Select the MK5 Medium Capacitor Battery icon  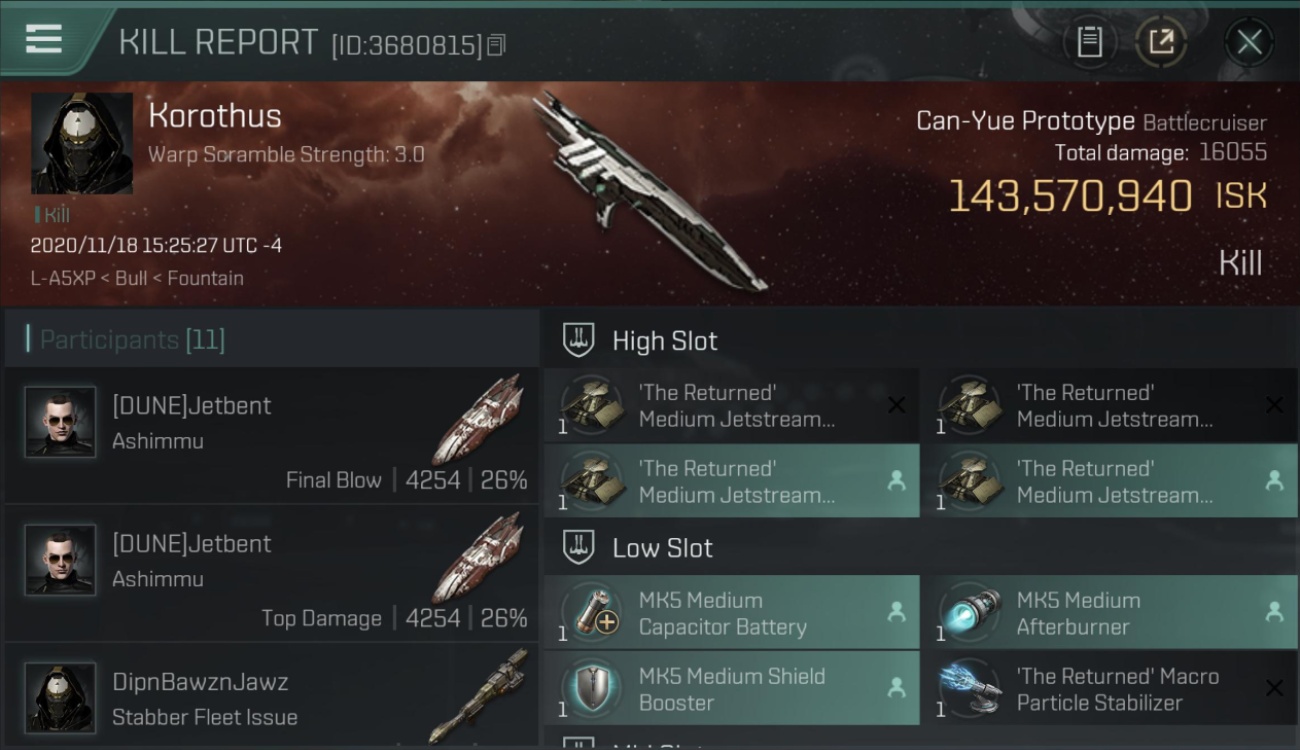tap(592, 612)
